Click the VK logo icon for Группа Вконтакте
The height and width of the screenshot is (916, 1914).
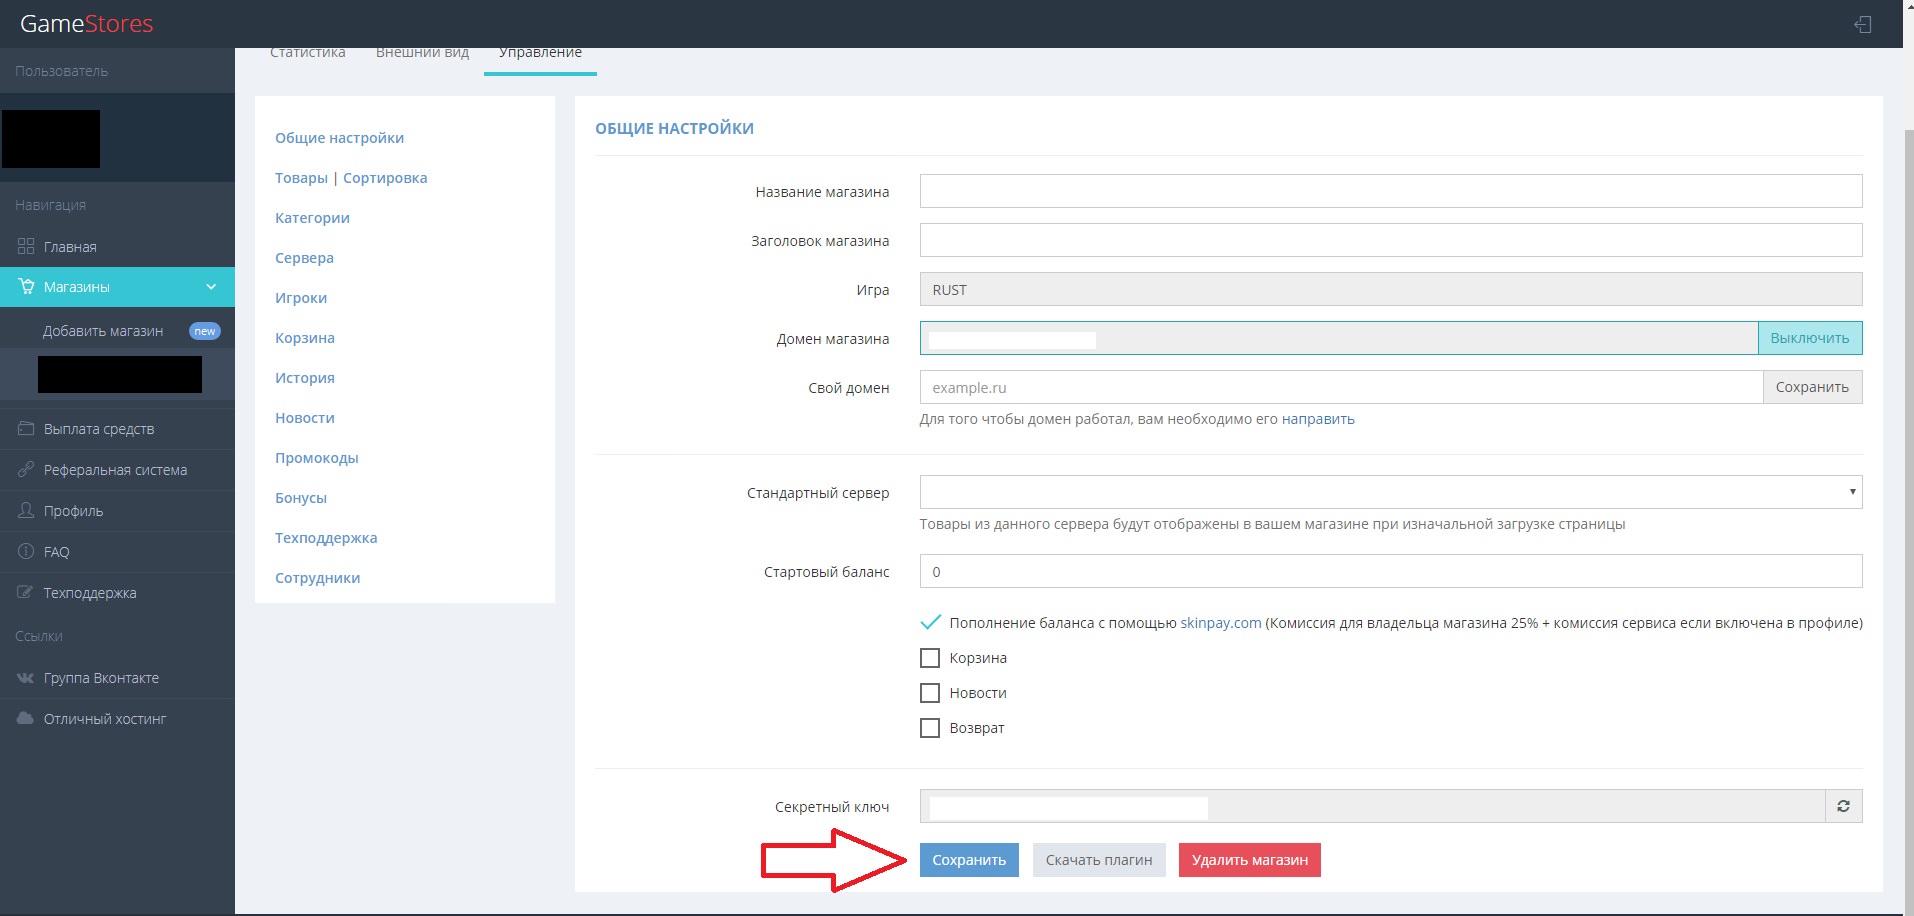[x=26, y=677]
